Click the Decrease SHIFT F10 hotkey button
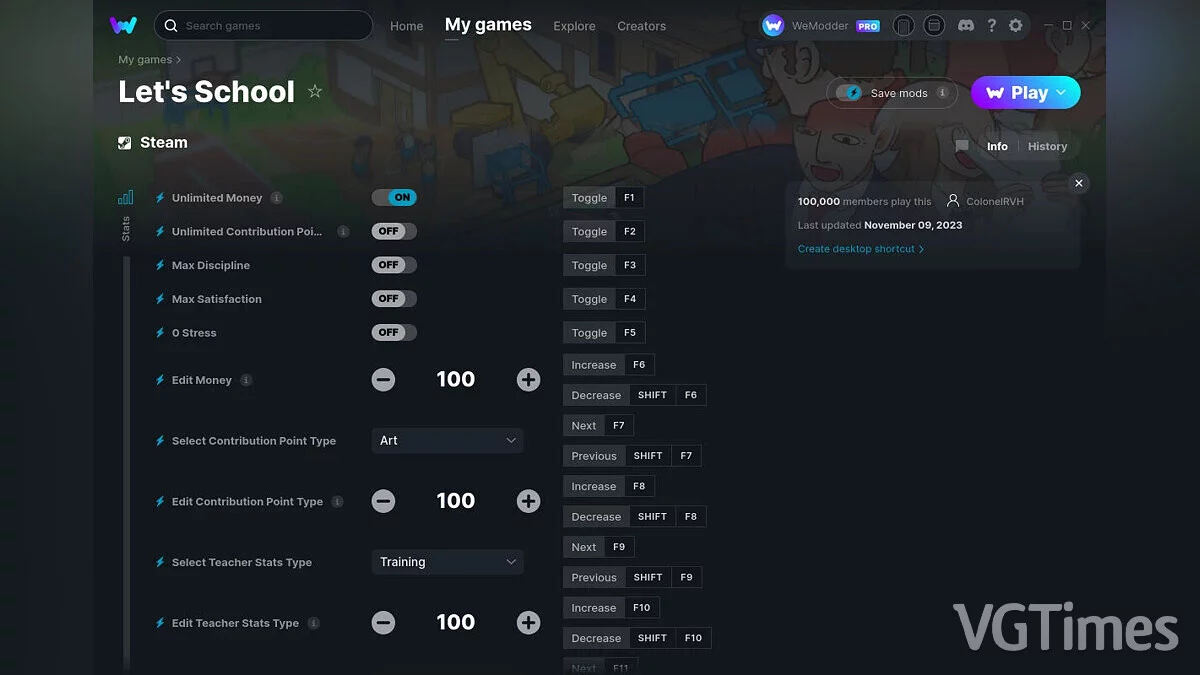1200x675 pixels. pos(637,638)
